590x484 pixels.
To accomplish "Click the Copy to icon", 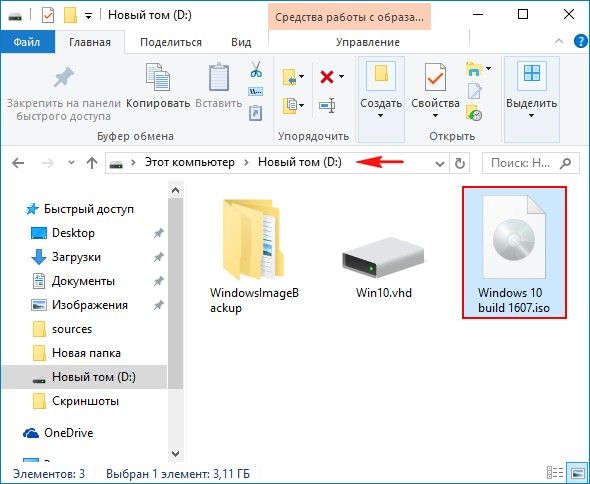I will pyautogui.click(x=290, y=106).
